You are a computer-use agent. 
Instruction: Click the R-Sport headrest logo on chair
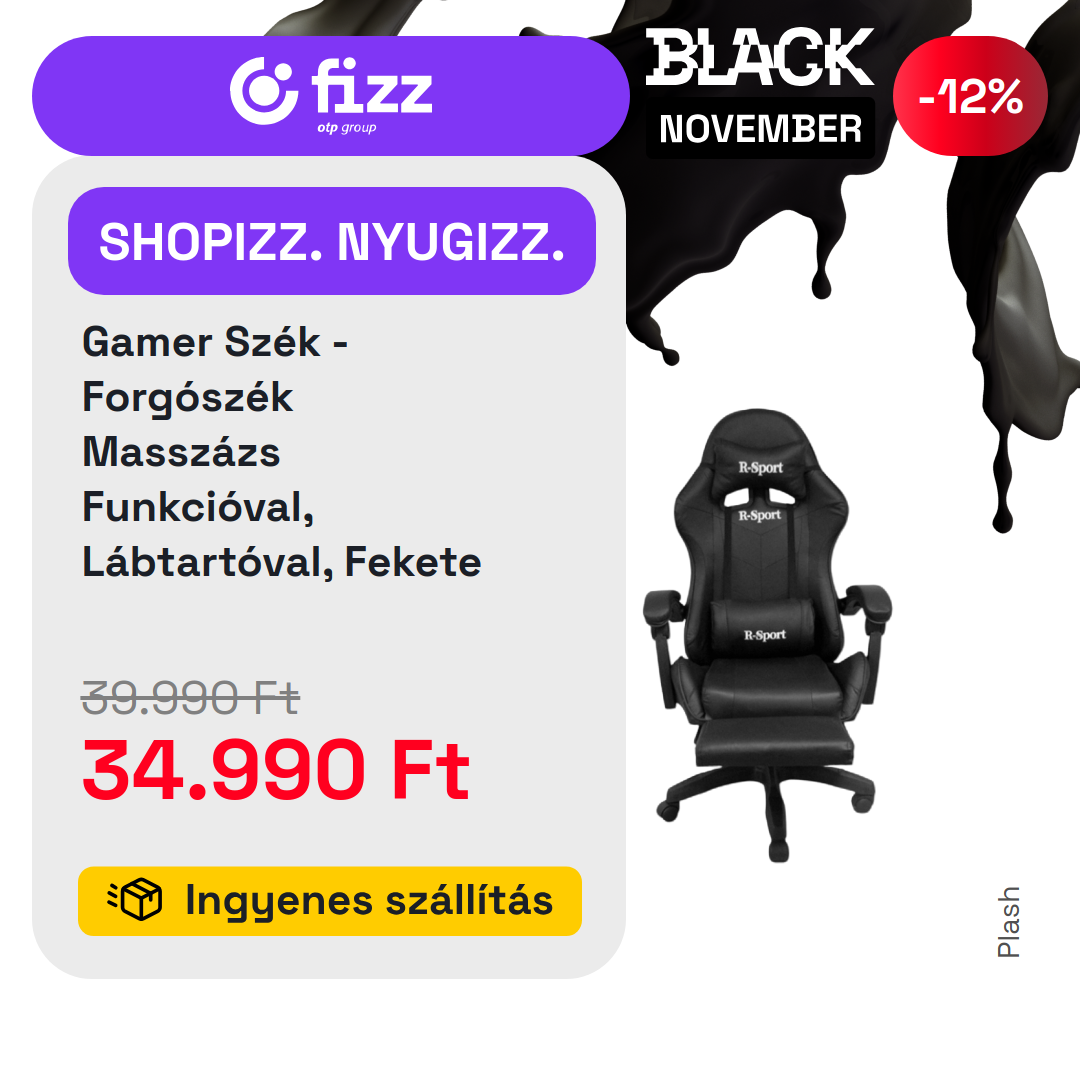[x=760, y=468]
